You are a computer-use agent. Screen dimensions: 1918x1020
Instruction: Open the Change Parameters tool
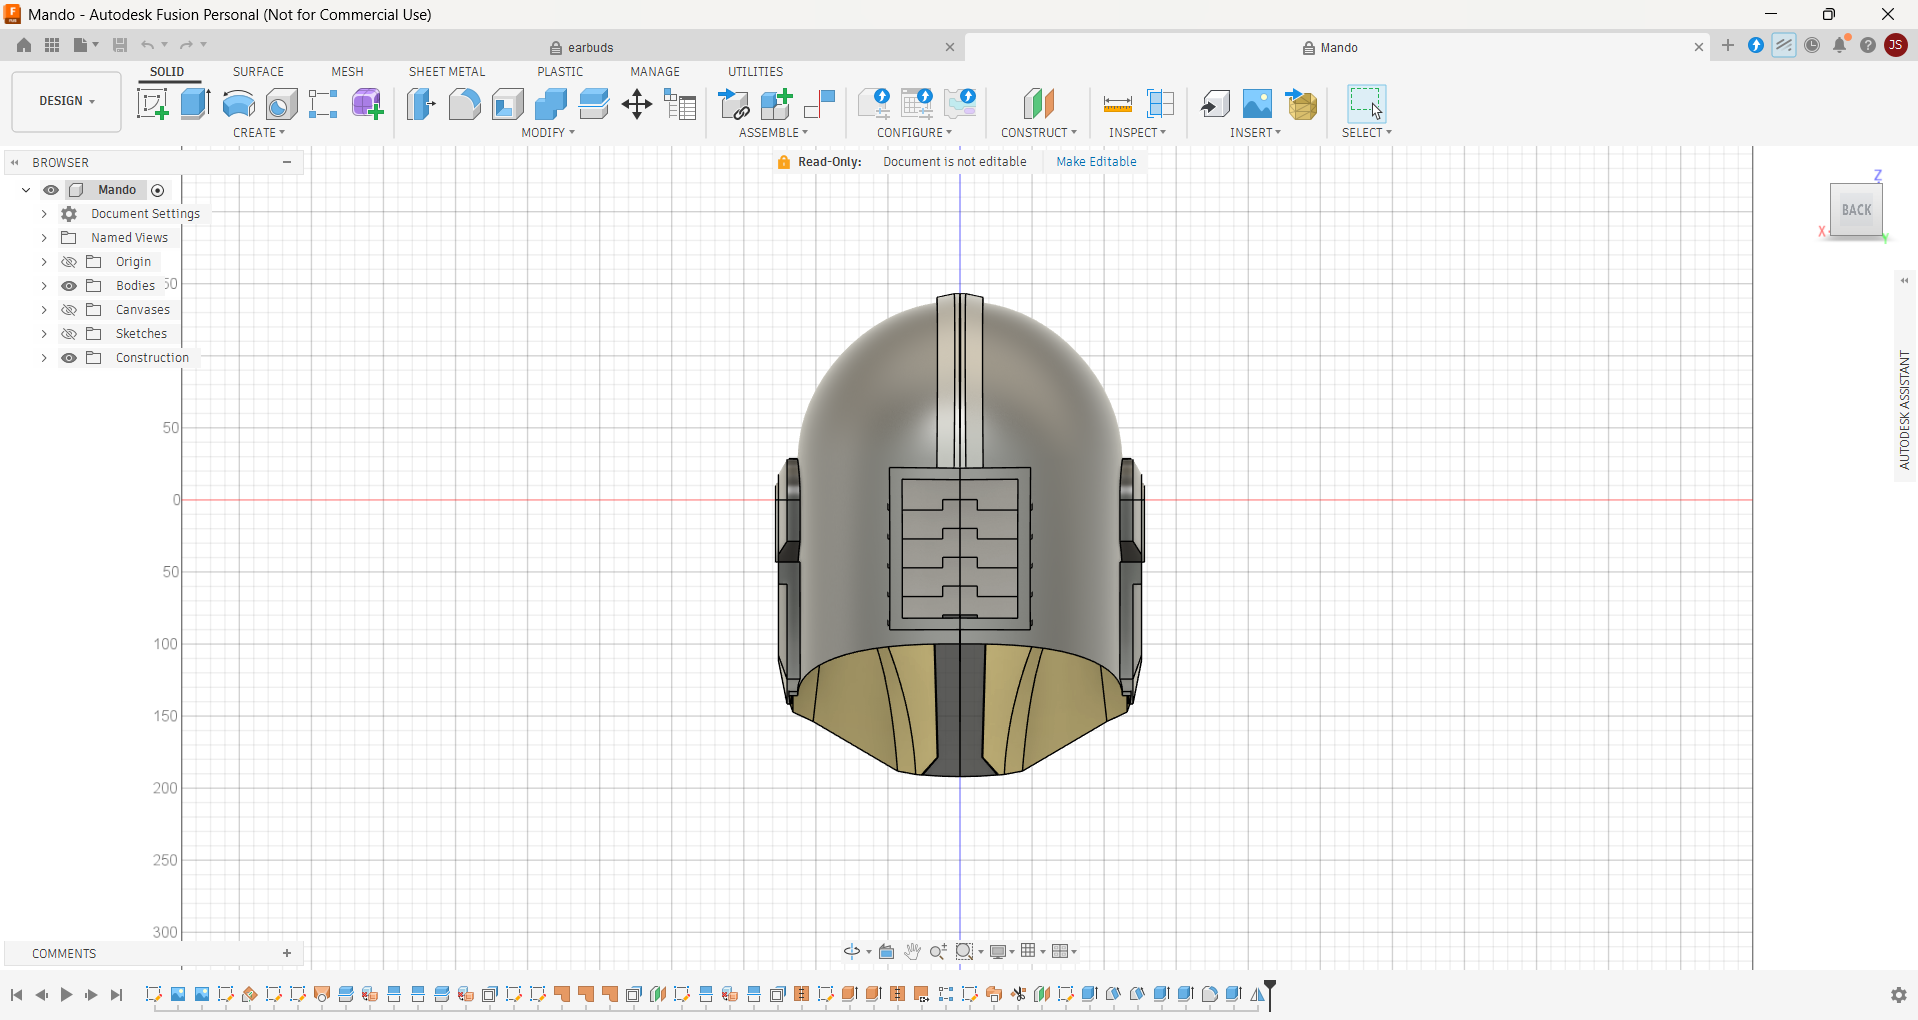point(680,104)
